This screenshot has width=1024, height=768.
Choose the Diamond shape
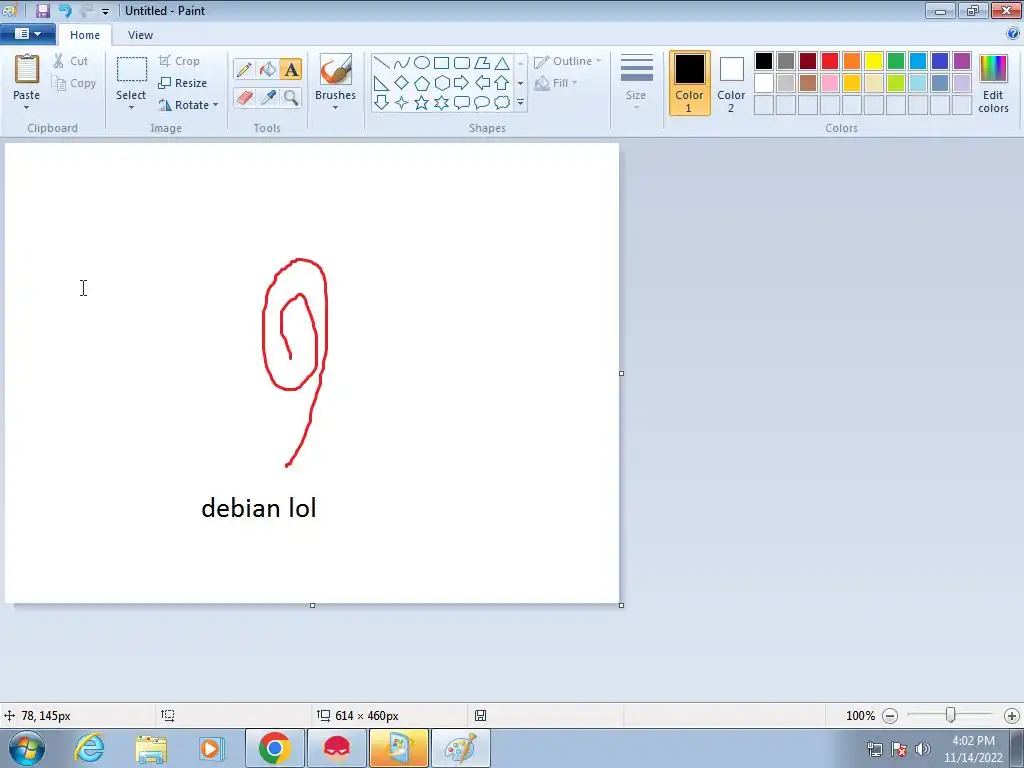pyautogui.click(x=402, y=83)
